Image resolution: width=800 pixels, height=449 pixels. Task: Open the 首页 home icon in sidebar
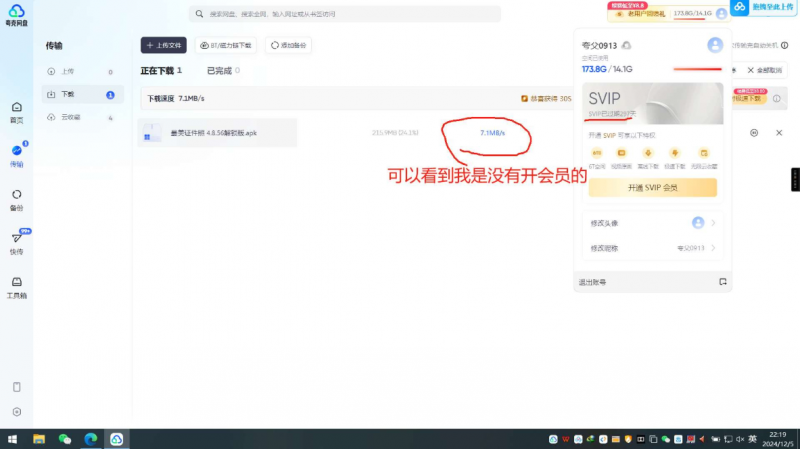(x=16, y=111)
